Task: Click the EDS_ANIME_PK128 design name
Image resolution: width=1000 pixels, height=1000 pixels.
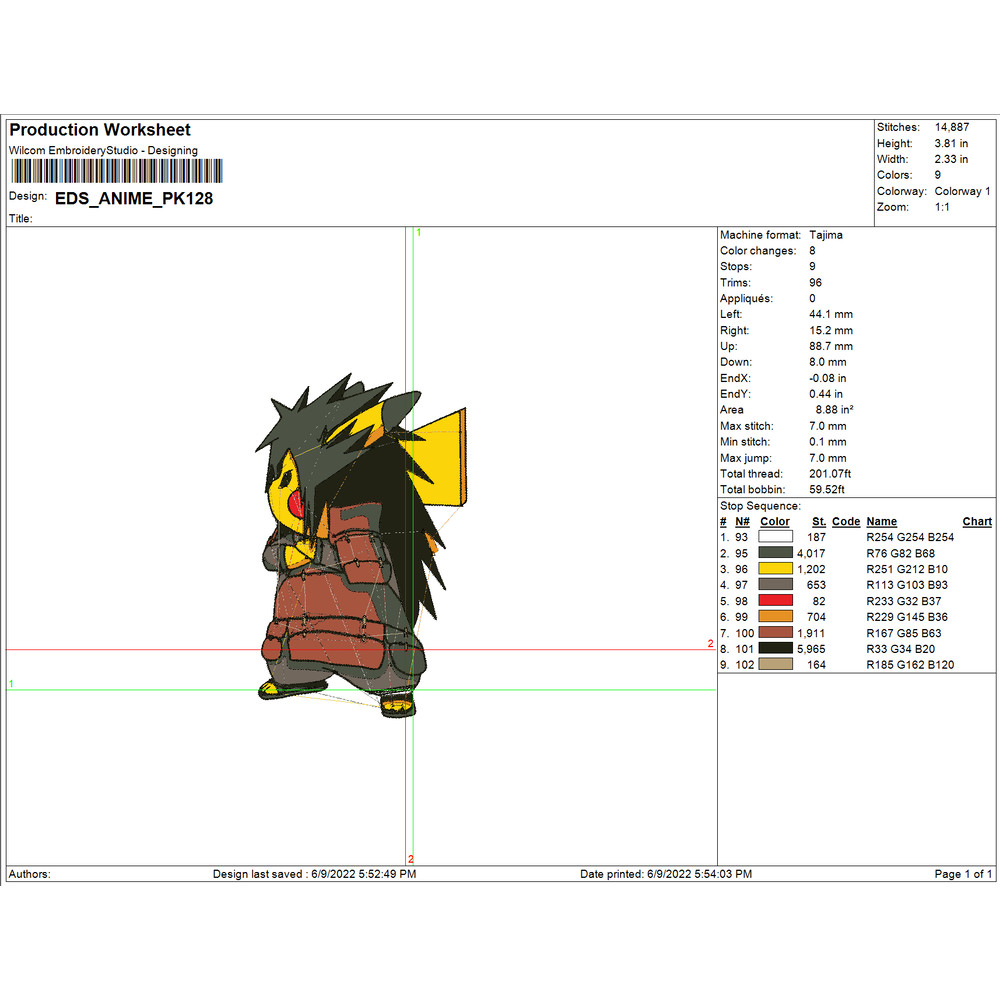Action: click(x=133, y=199)
